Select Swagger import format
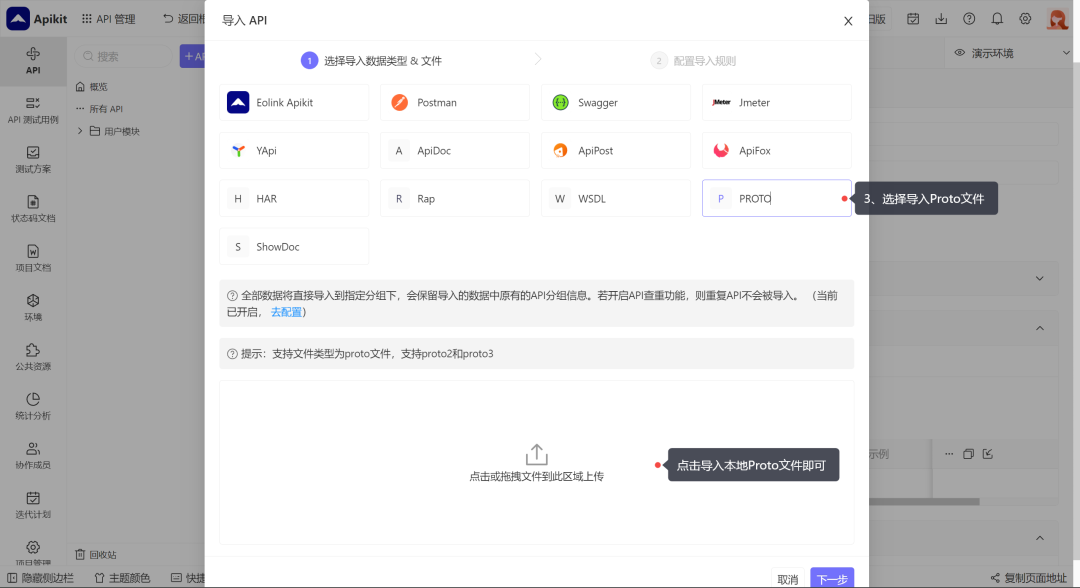Viewport: 1080px width, 588px height. (x=616, y=103)
